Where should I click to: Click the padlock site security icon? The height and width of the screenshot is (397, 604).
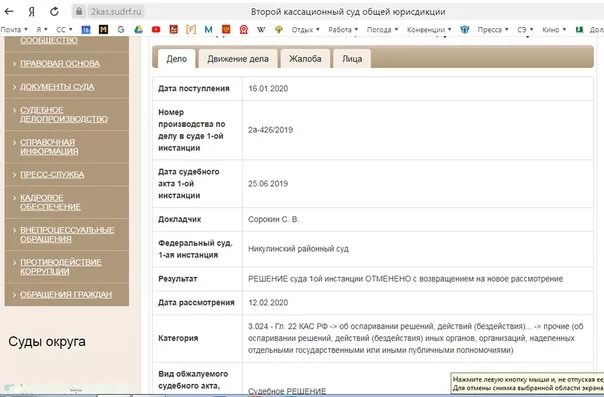click(79, 12)
